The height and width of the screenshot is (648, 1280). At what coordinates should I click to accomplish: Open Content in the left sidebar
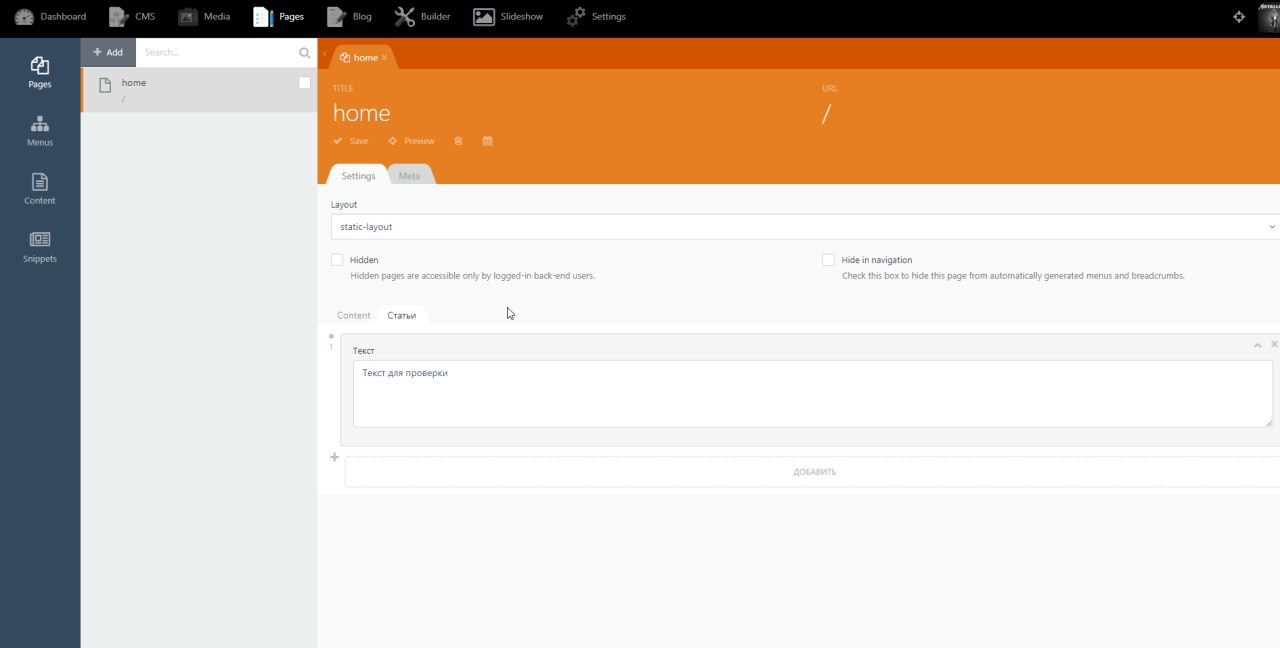[x=40, y=189]
